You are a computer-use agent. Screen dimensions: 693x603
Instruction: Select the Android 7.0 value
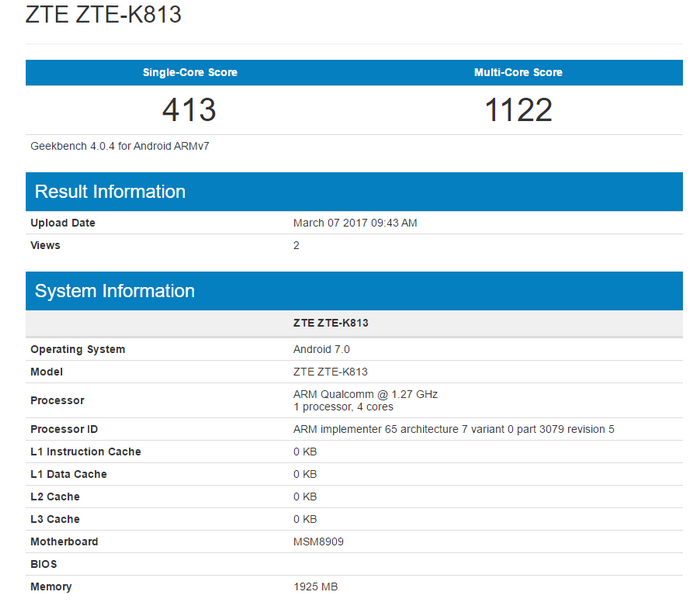pos(322,349)
